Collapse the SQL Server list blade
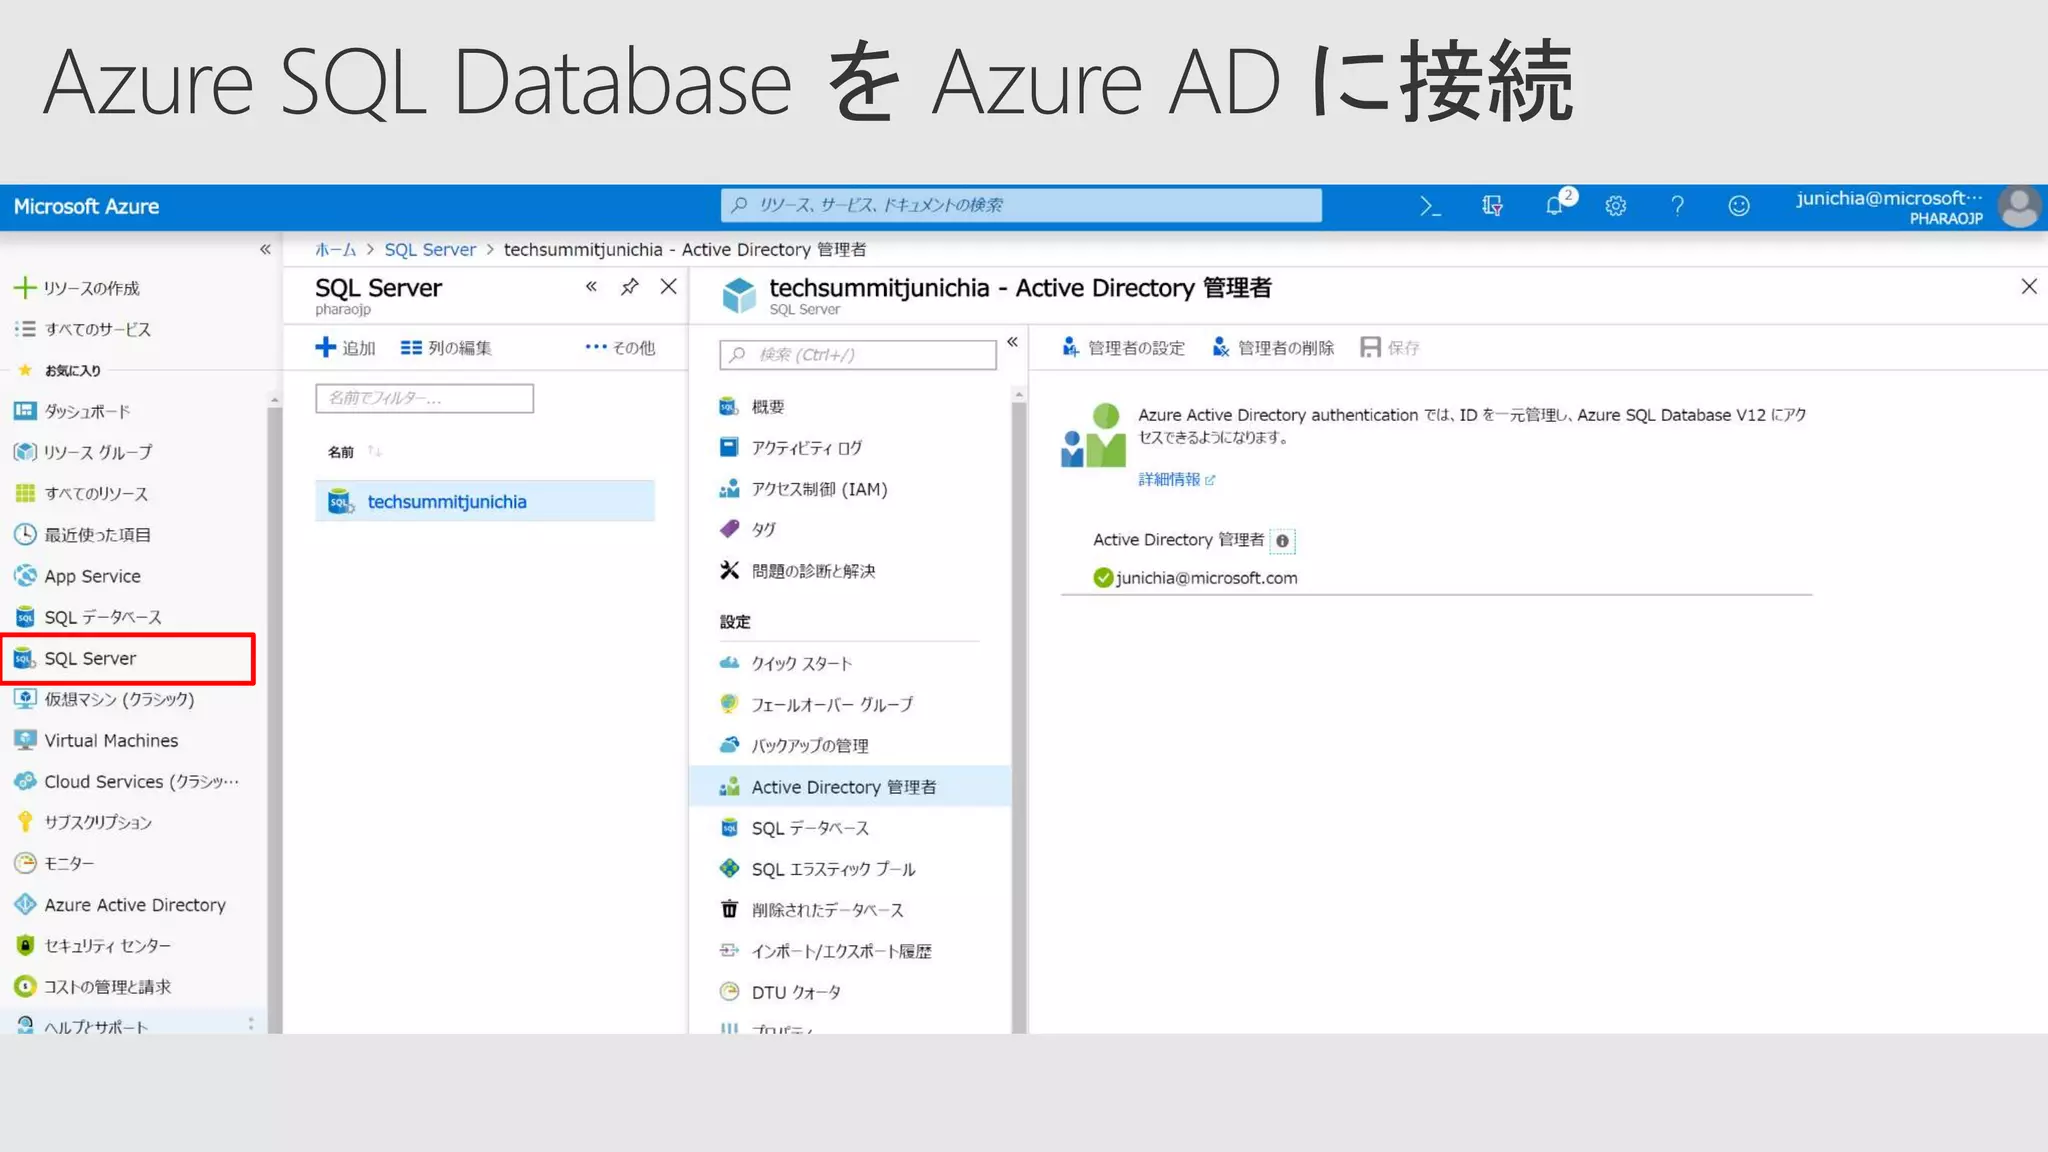 591,287
